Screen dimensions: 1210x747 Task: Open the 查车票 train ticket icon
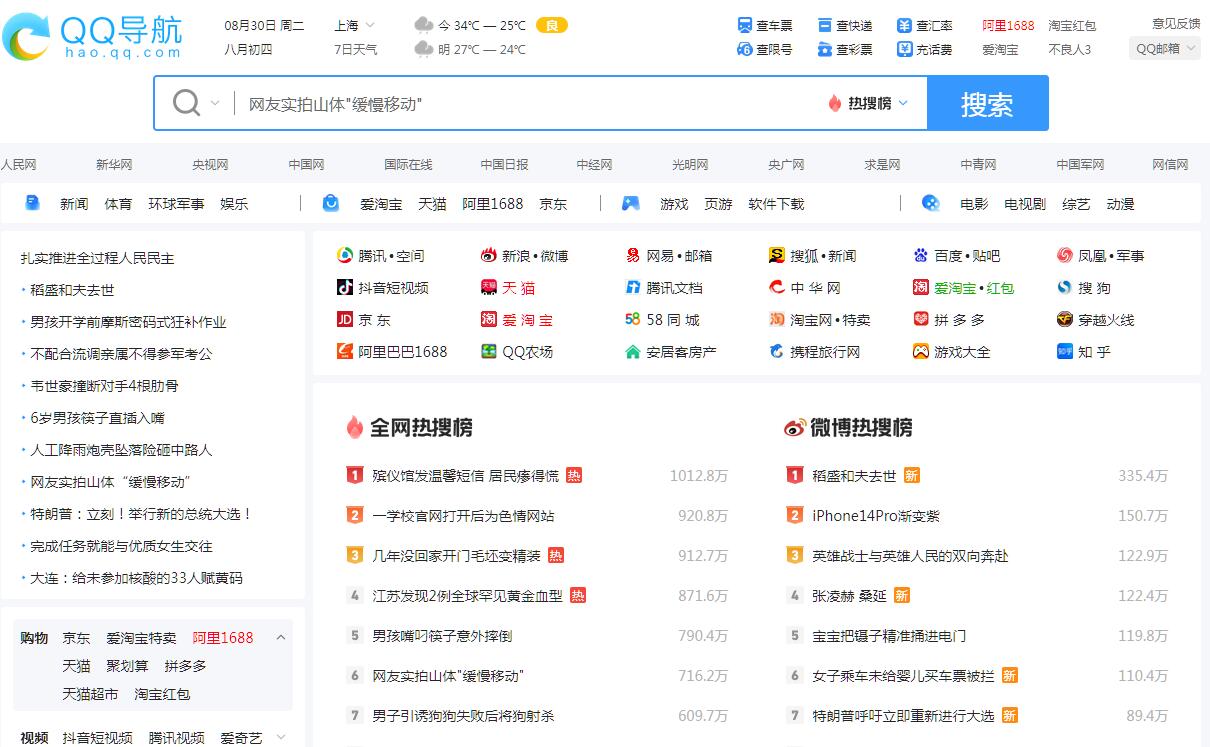(x=744, y=25)
